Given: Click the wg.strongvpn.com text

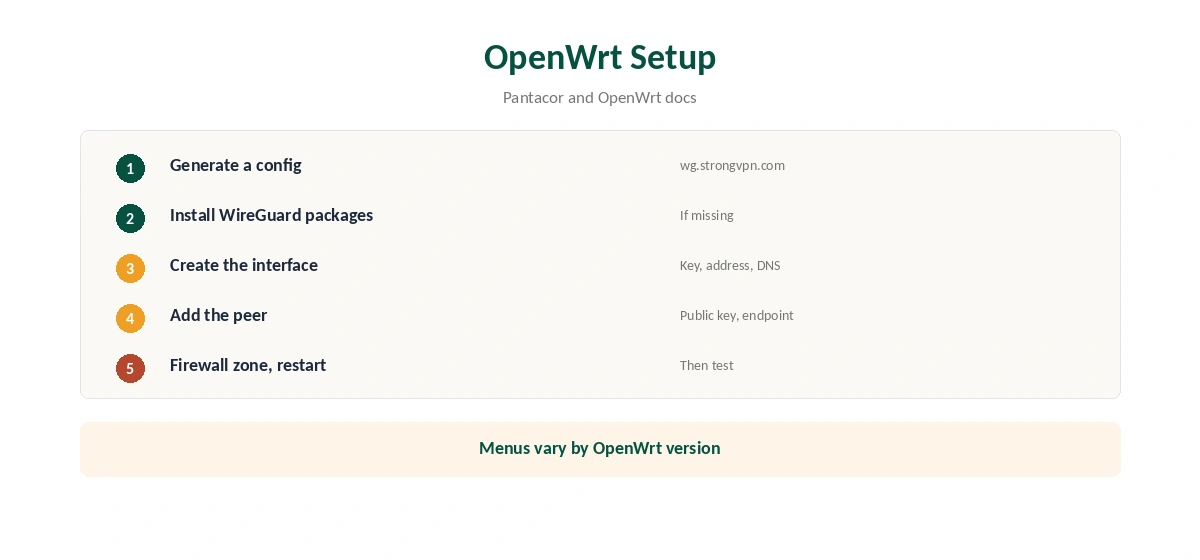Looking at the screenshot, I should point(732,166).
